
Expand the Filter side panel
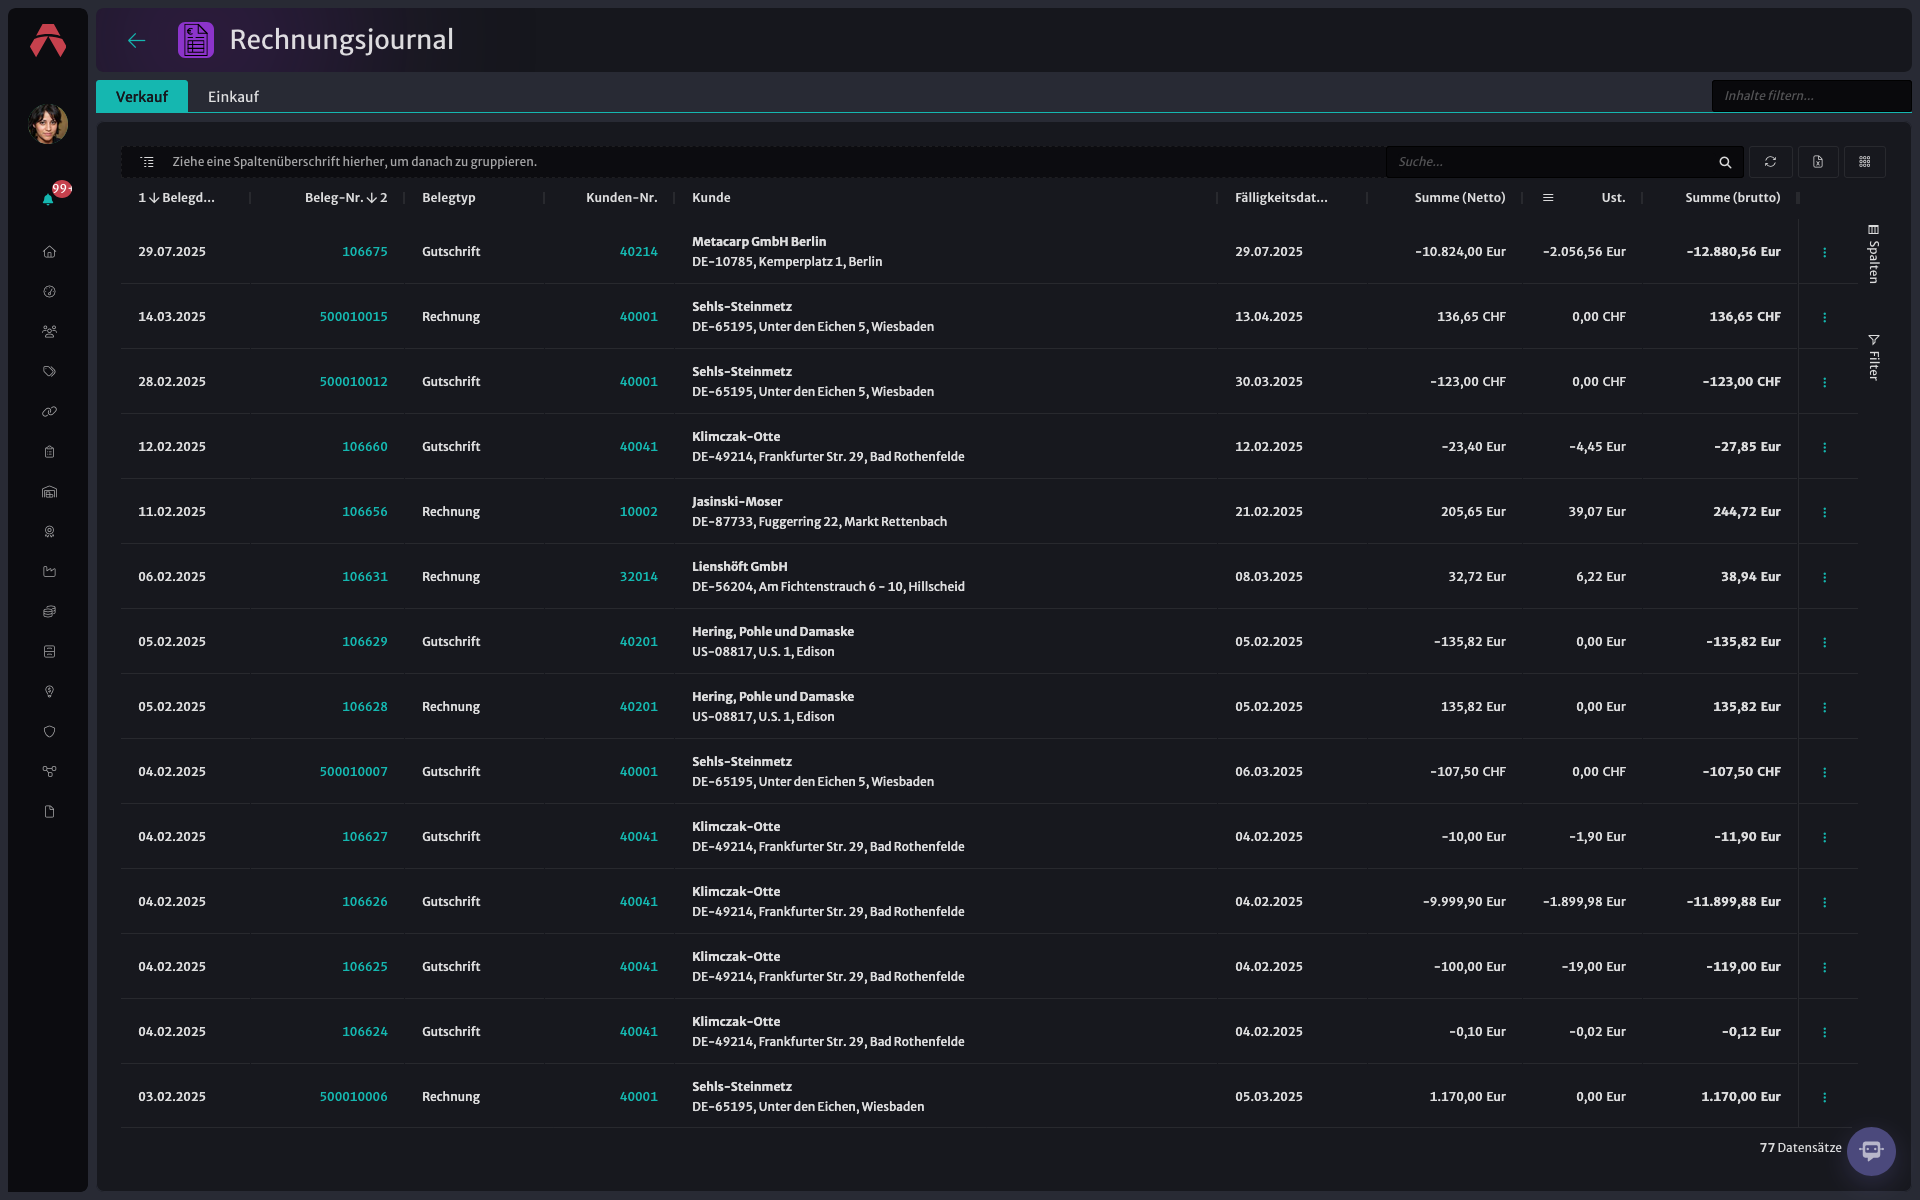[1874, 357]
